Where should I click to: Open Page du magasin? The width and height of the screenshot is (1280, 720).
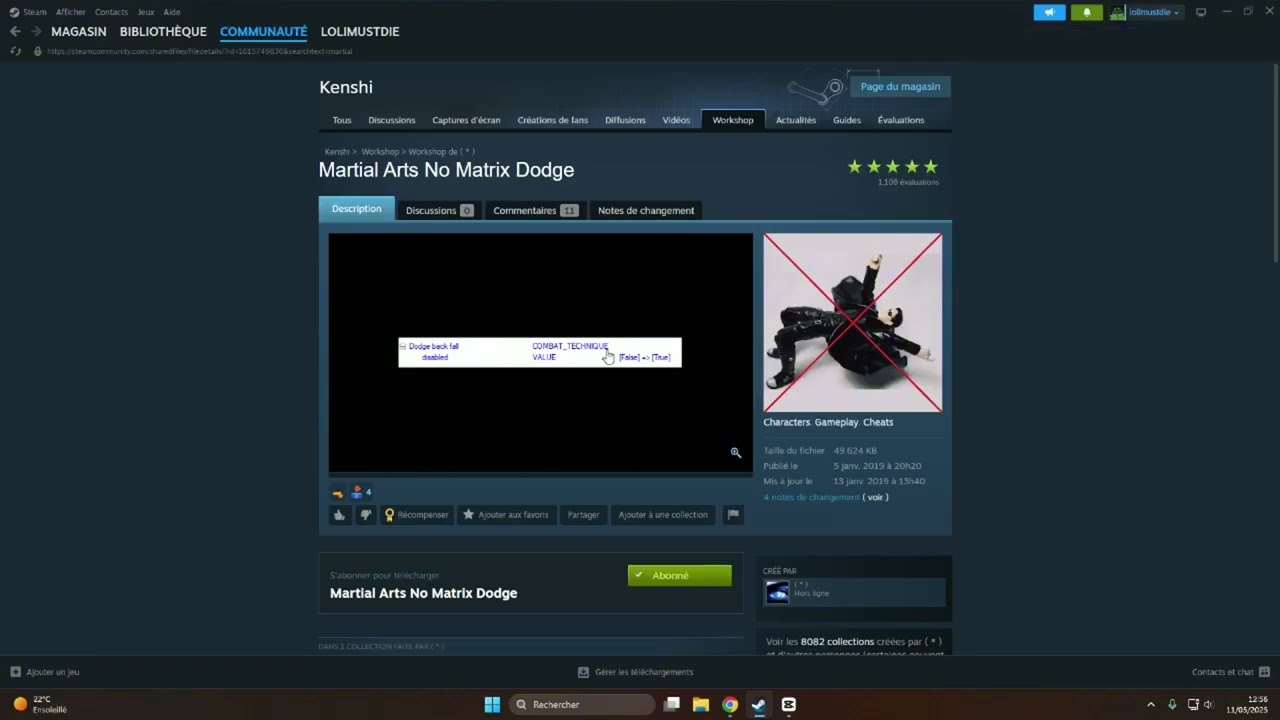(900, 86)
